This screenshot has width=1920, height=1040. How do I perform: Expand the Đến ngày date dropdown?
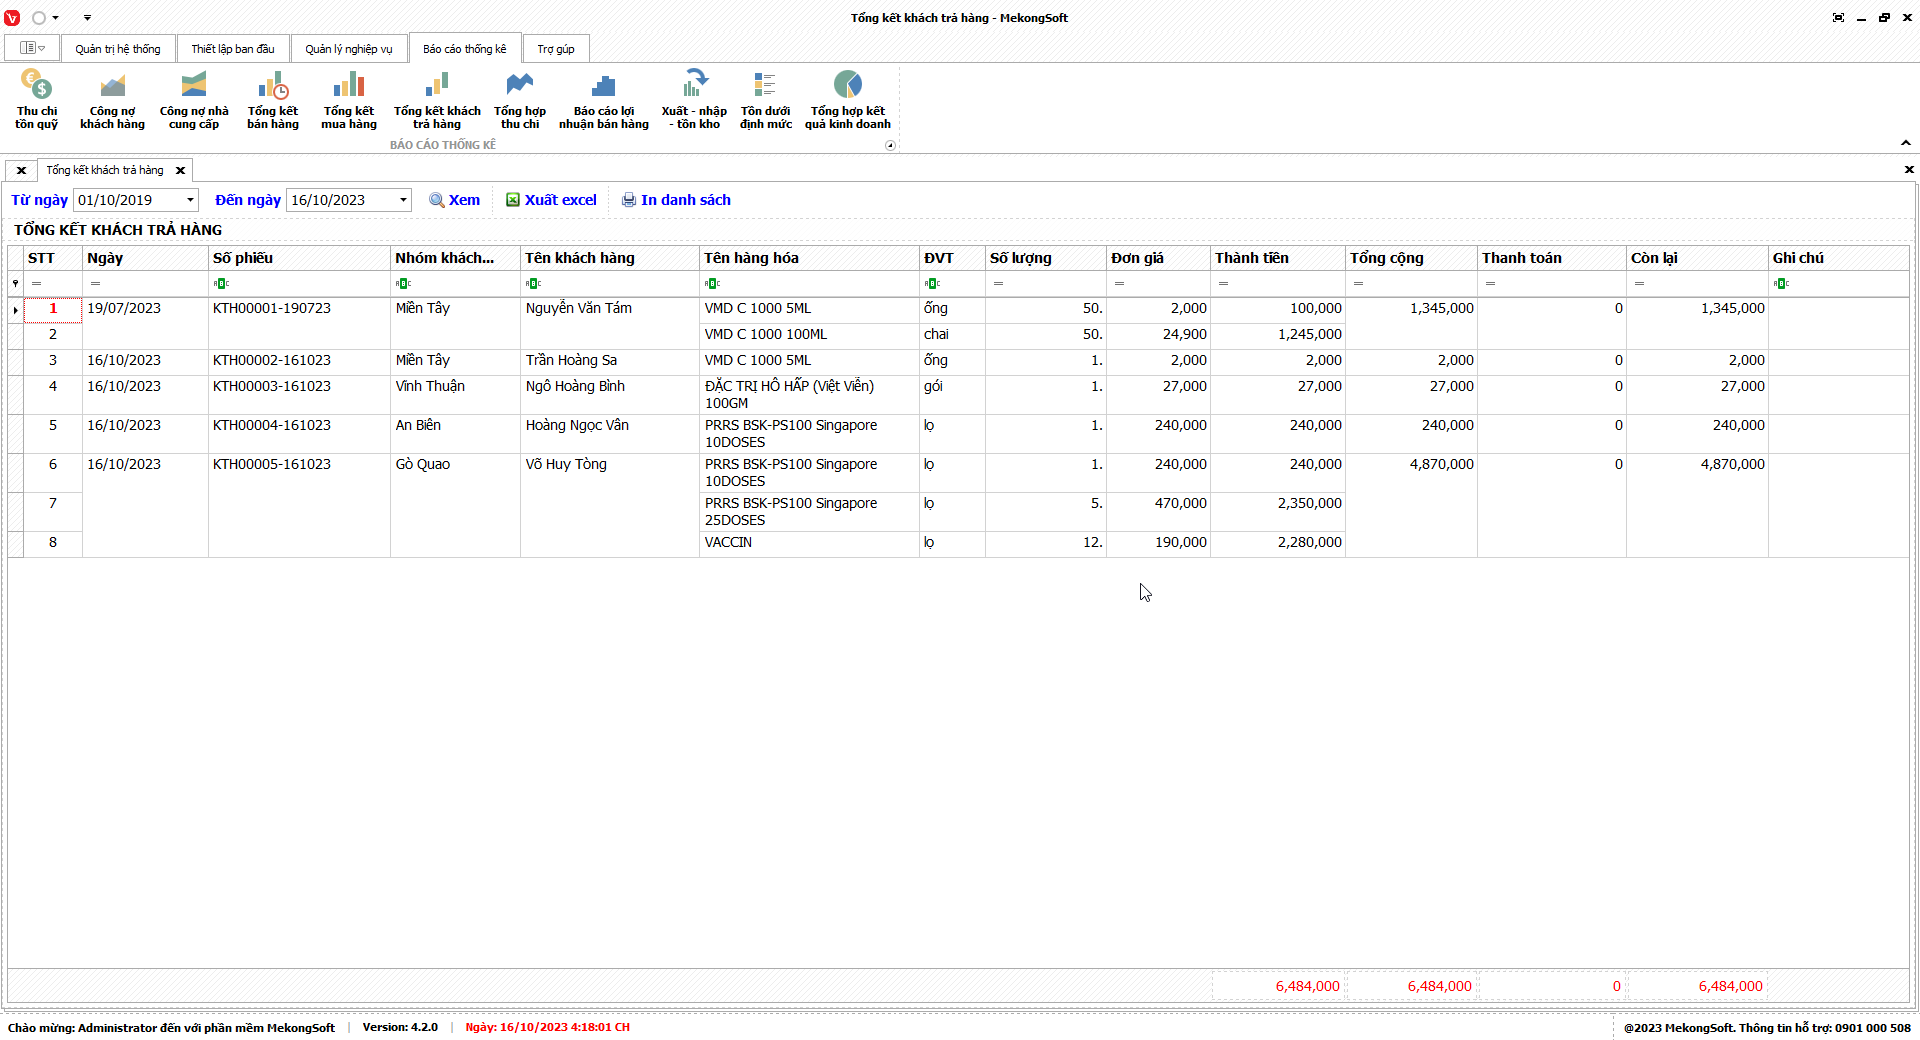[403, 200]
